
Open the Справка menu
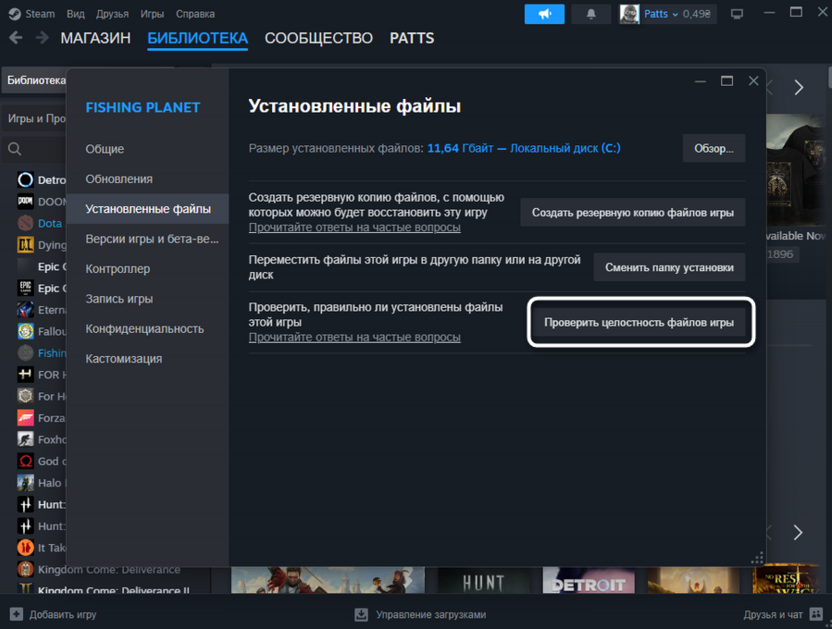point(195,14)
